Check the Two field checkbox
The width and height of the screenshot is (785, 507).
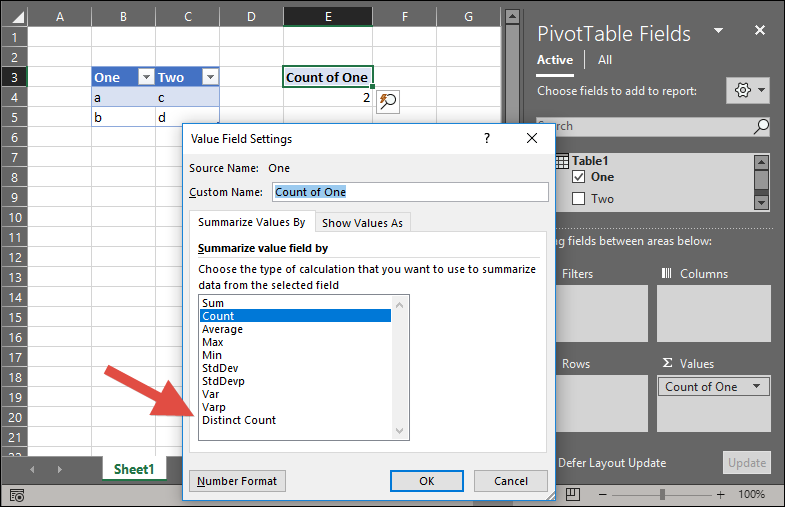578,199
